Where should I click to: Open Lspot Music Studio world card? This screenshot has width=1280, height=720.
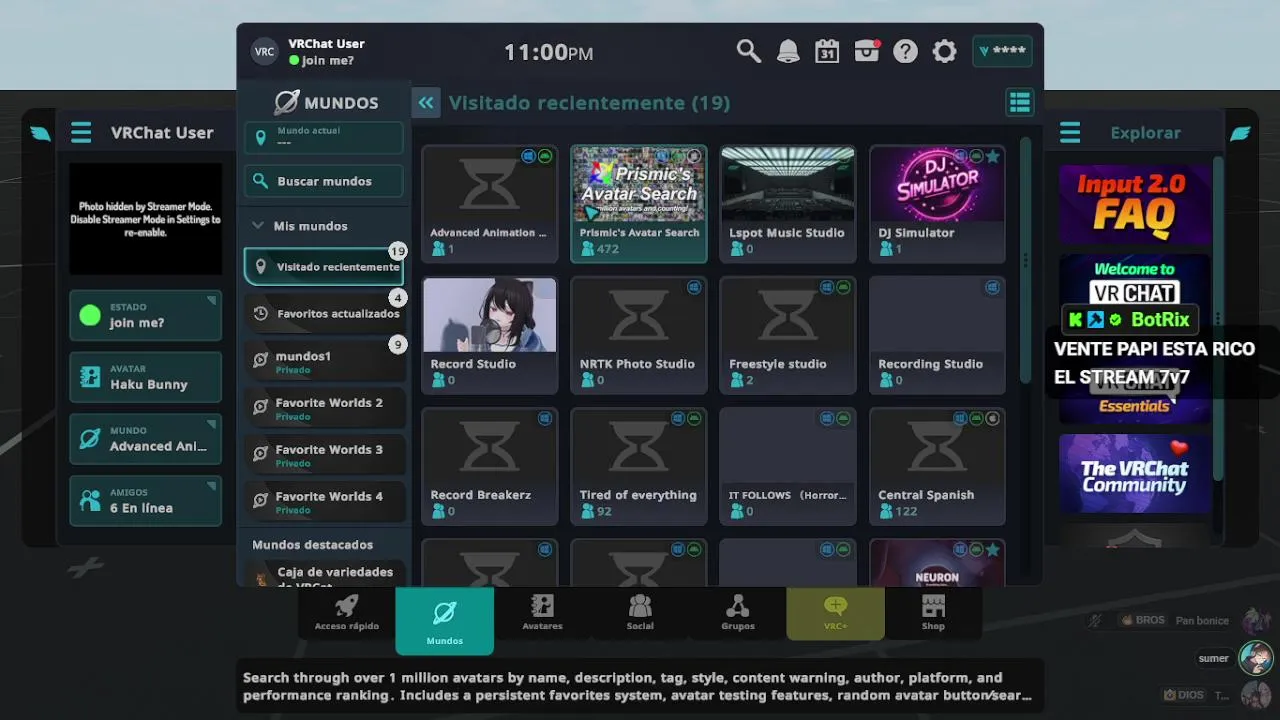tap(788, 203)
